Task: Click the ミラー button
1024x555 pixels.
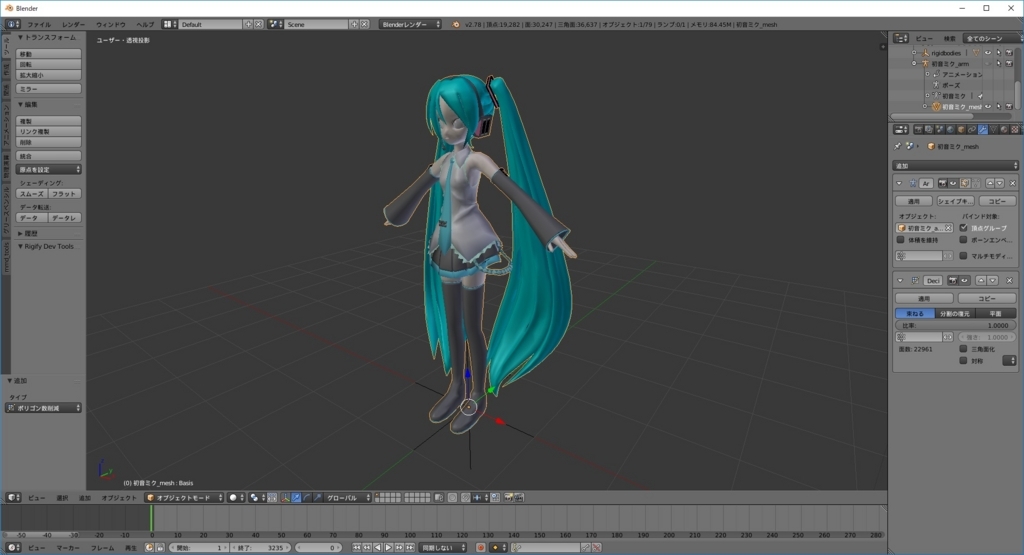Action: click(48, 88)
